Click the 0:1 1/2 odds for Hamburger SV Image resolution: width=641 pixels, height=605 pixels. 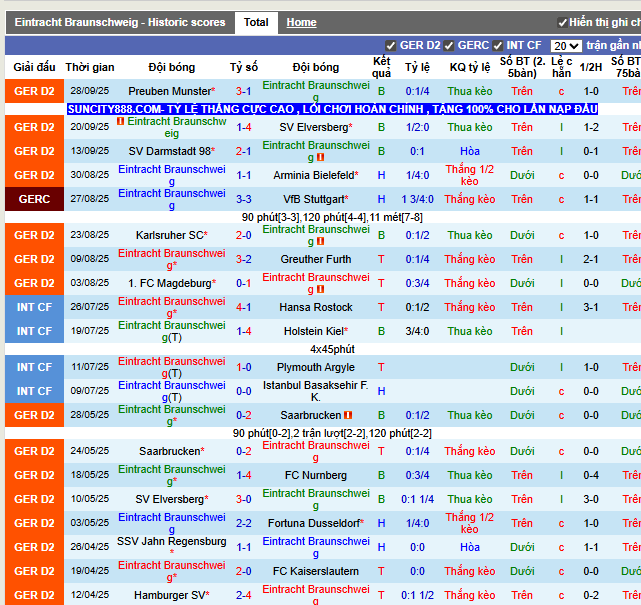pos(417,595)
